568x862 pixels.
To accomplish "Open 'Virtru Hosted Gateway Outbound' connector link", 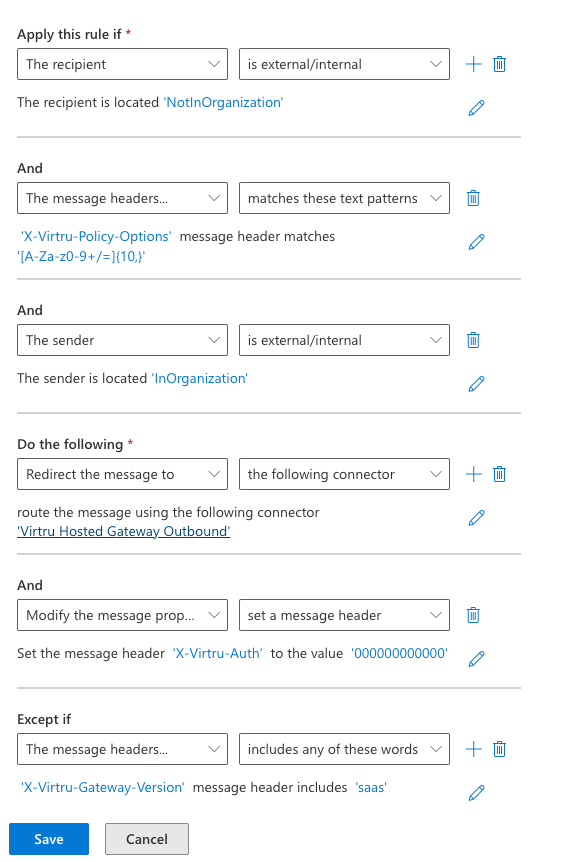I will [x=124, y=532].
